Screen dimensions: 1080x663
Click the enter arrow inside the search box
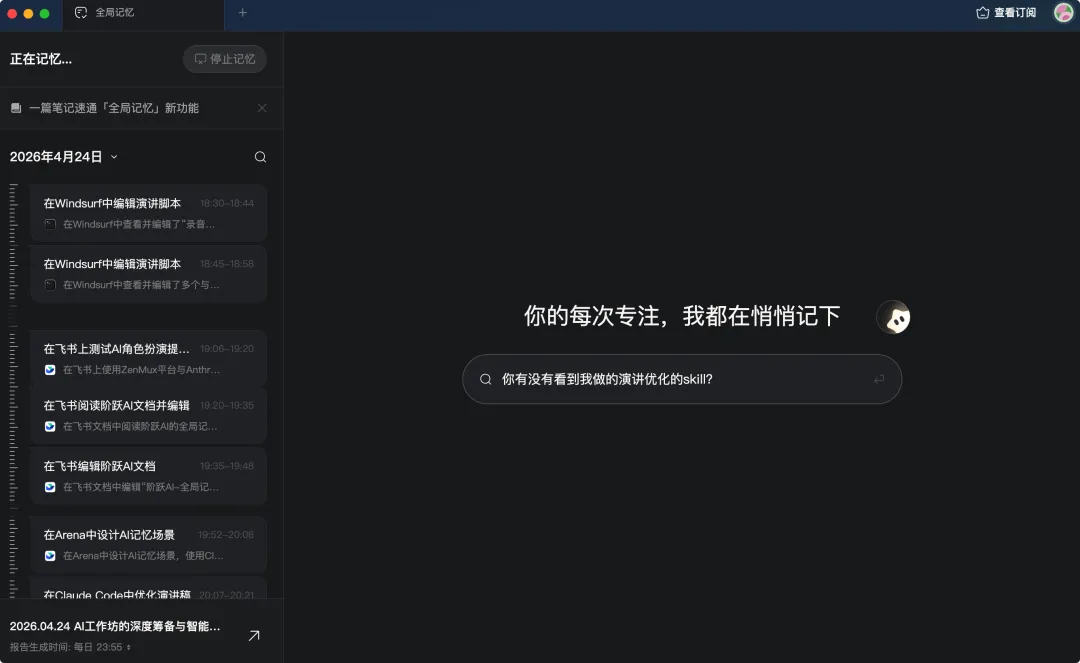879,380
